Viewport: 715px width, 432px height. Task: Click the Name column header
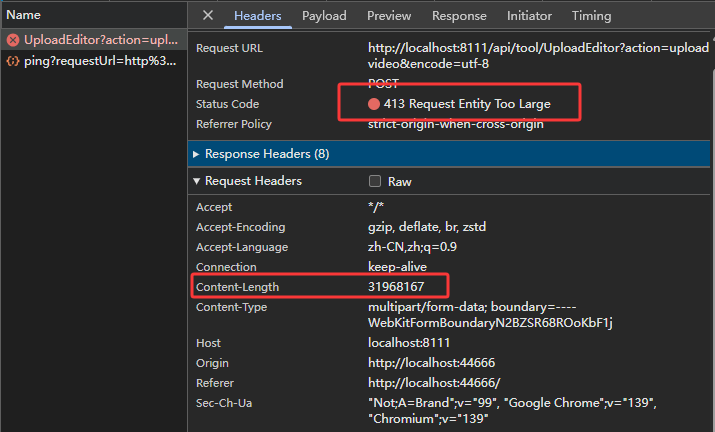pos(24,16)
